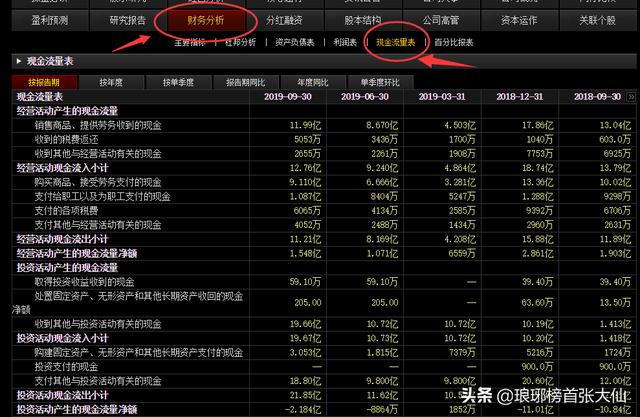
Task: Open the 百分比报表 link
Action: [454, 42]
